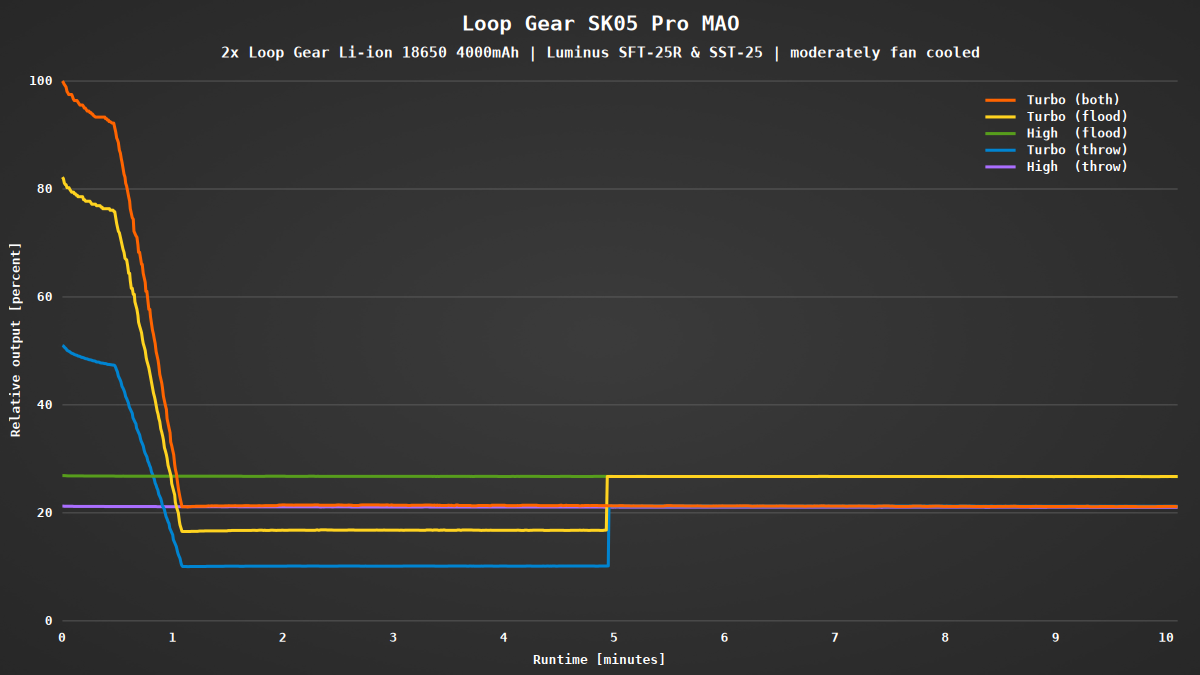Select the Turbo (throw) legend label

point(1077,150)
